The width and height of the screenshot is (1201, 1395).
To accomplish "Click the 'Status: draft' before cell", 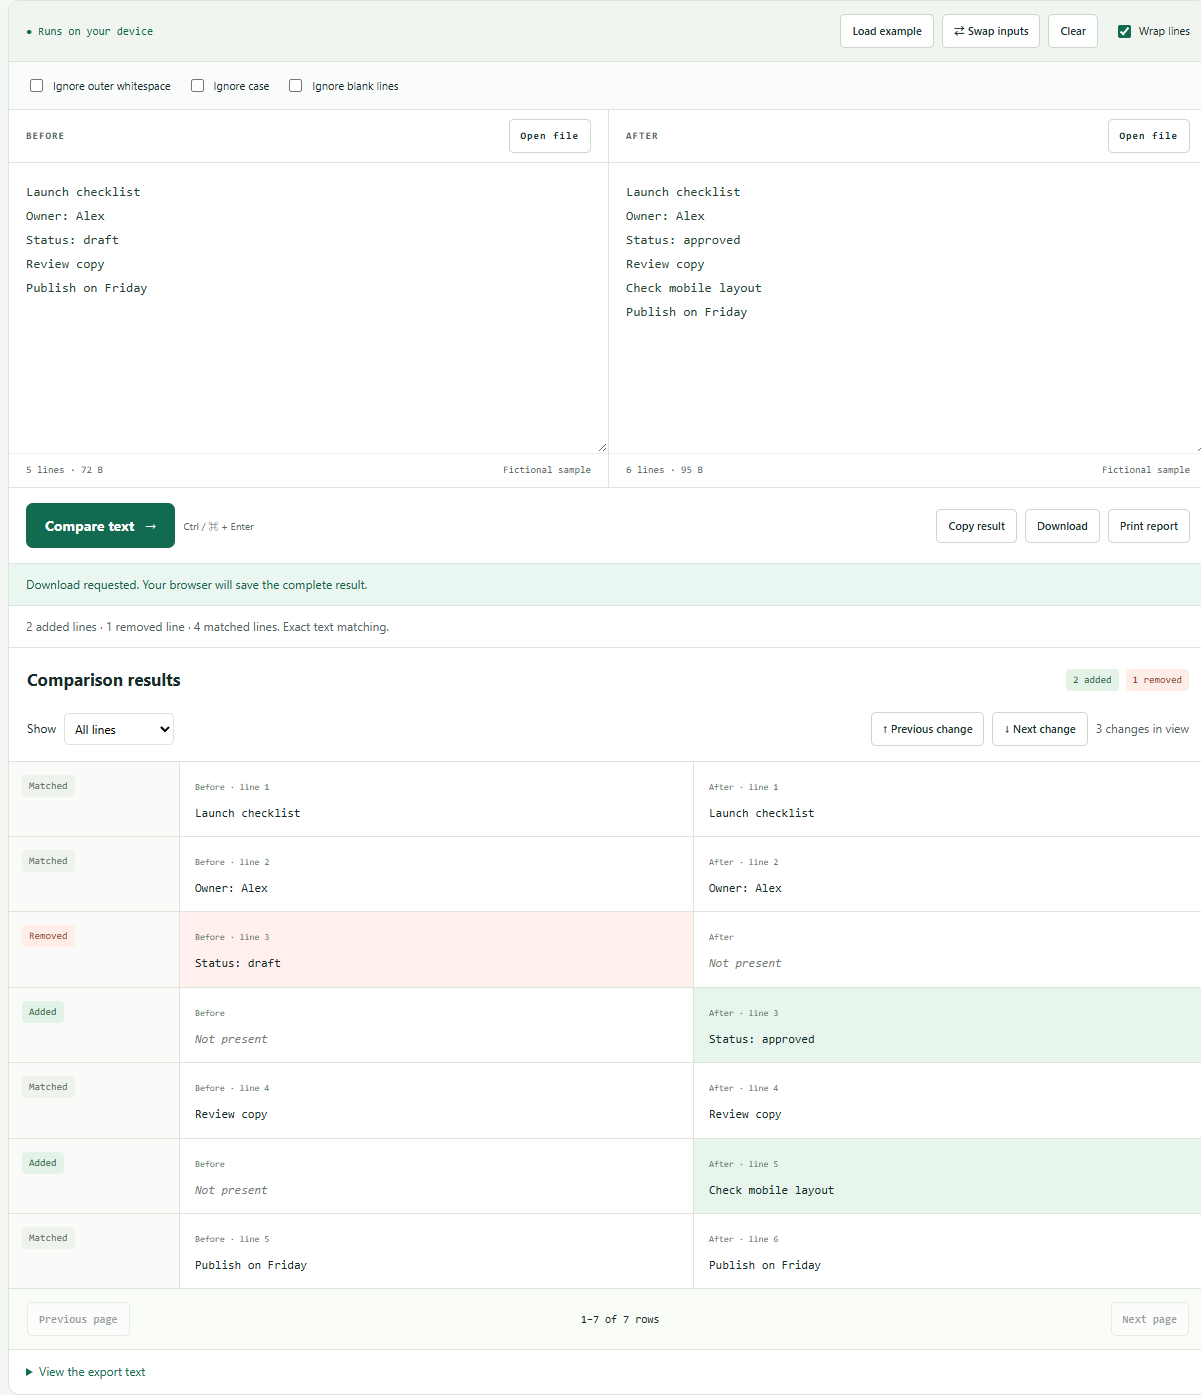I will [x=436, y=949].
